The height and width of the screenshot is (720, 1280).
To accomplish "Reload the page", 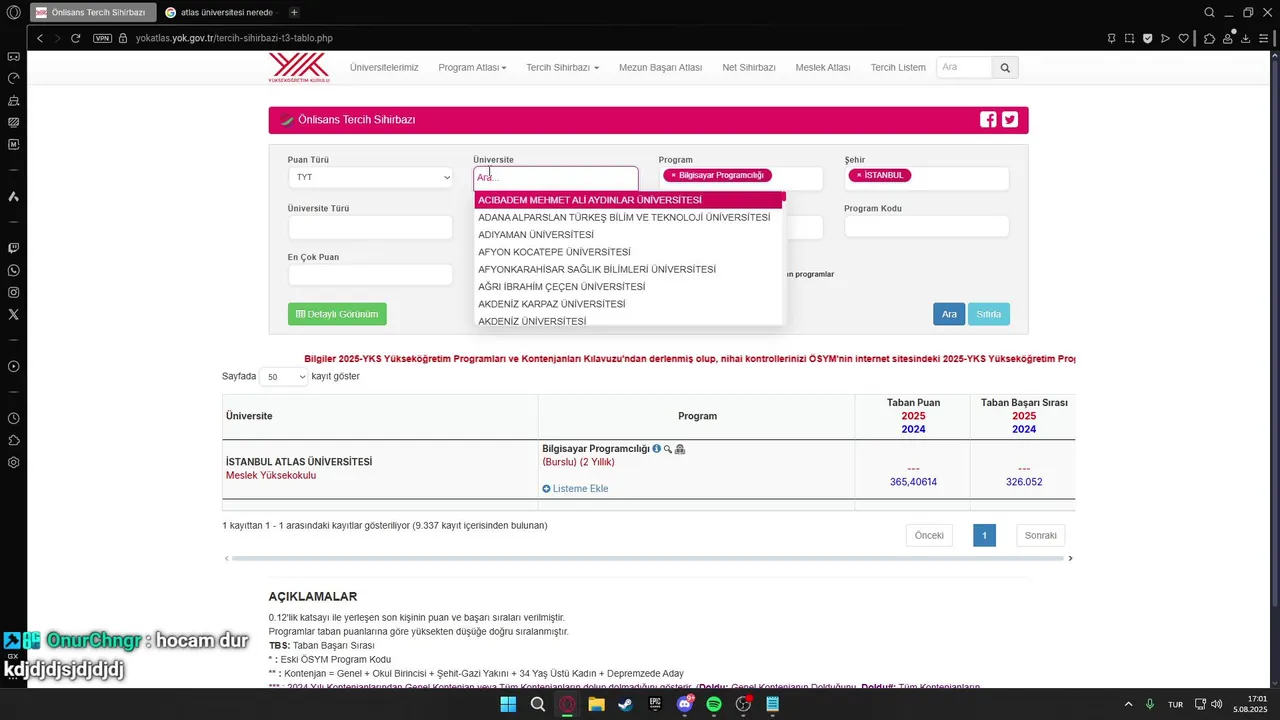I will coord(75,38).
